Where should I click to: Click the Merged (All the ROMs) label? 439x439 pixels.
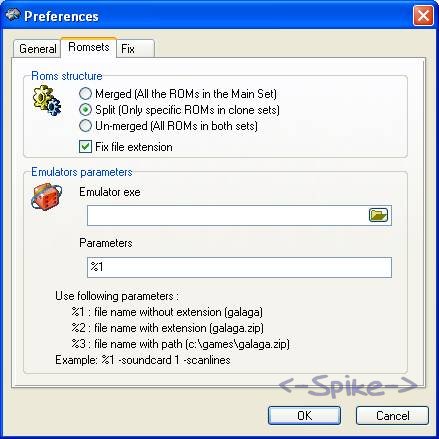[x=186, y=94]
